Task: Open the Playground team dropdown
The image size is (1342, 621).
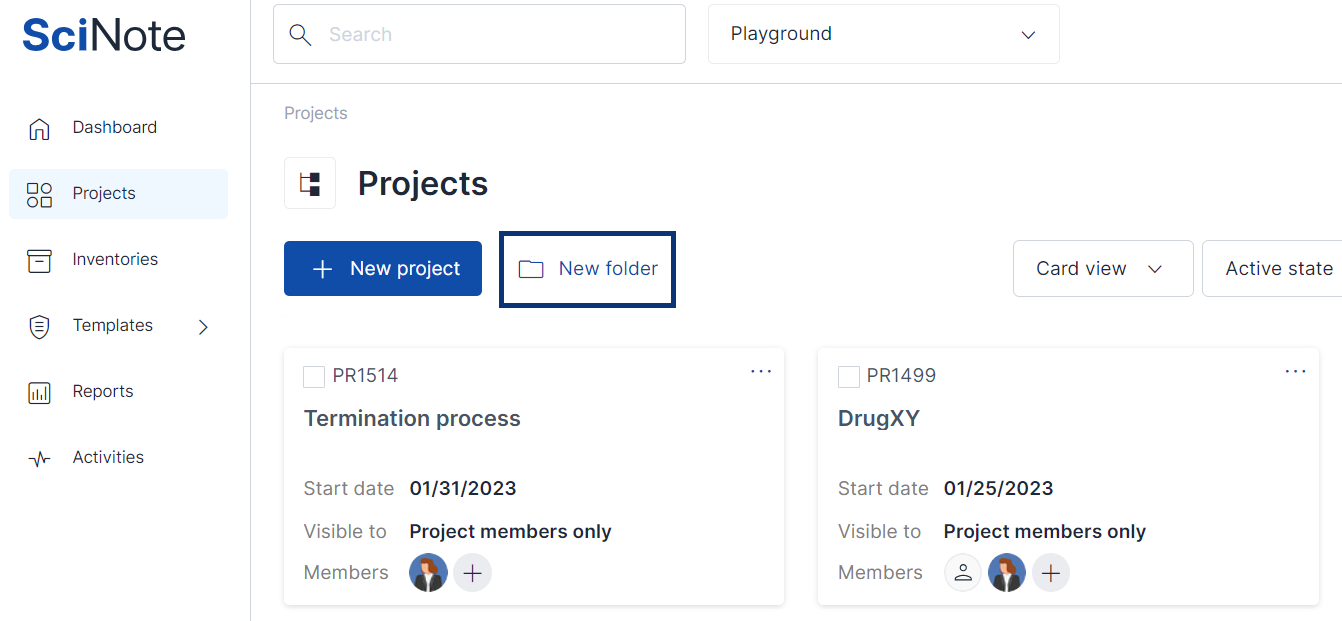Action: [883, 34]
